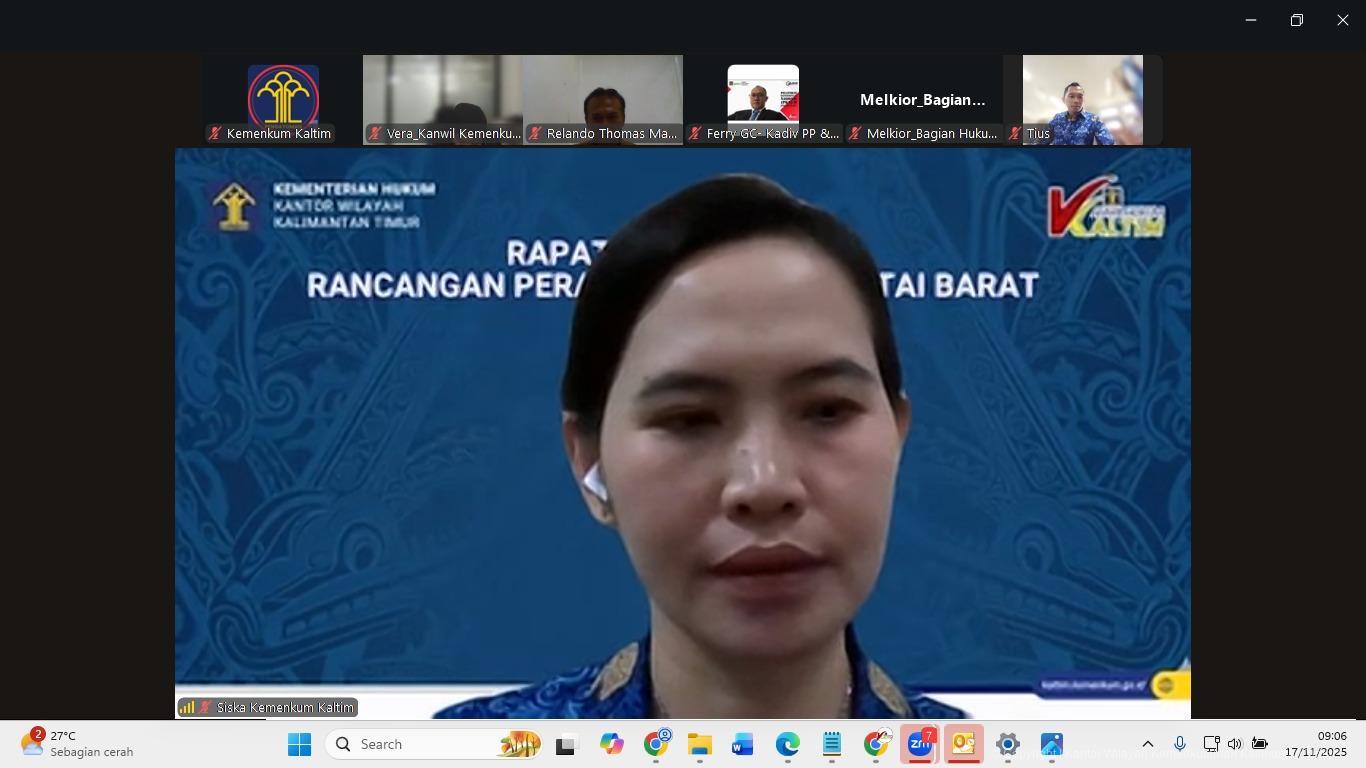Open the Settings gear in the taskbar
The image size is (1366, 768).
(x=1007, y=744)
